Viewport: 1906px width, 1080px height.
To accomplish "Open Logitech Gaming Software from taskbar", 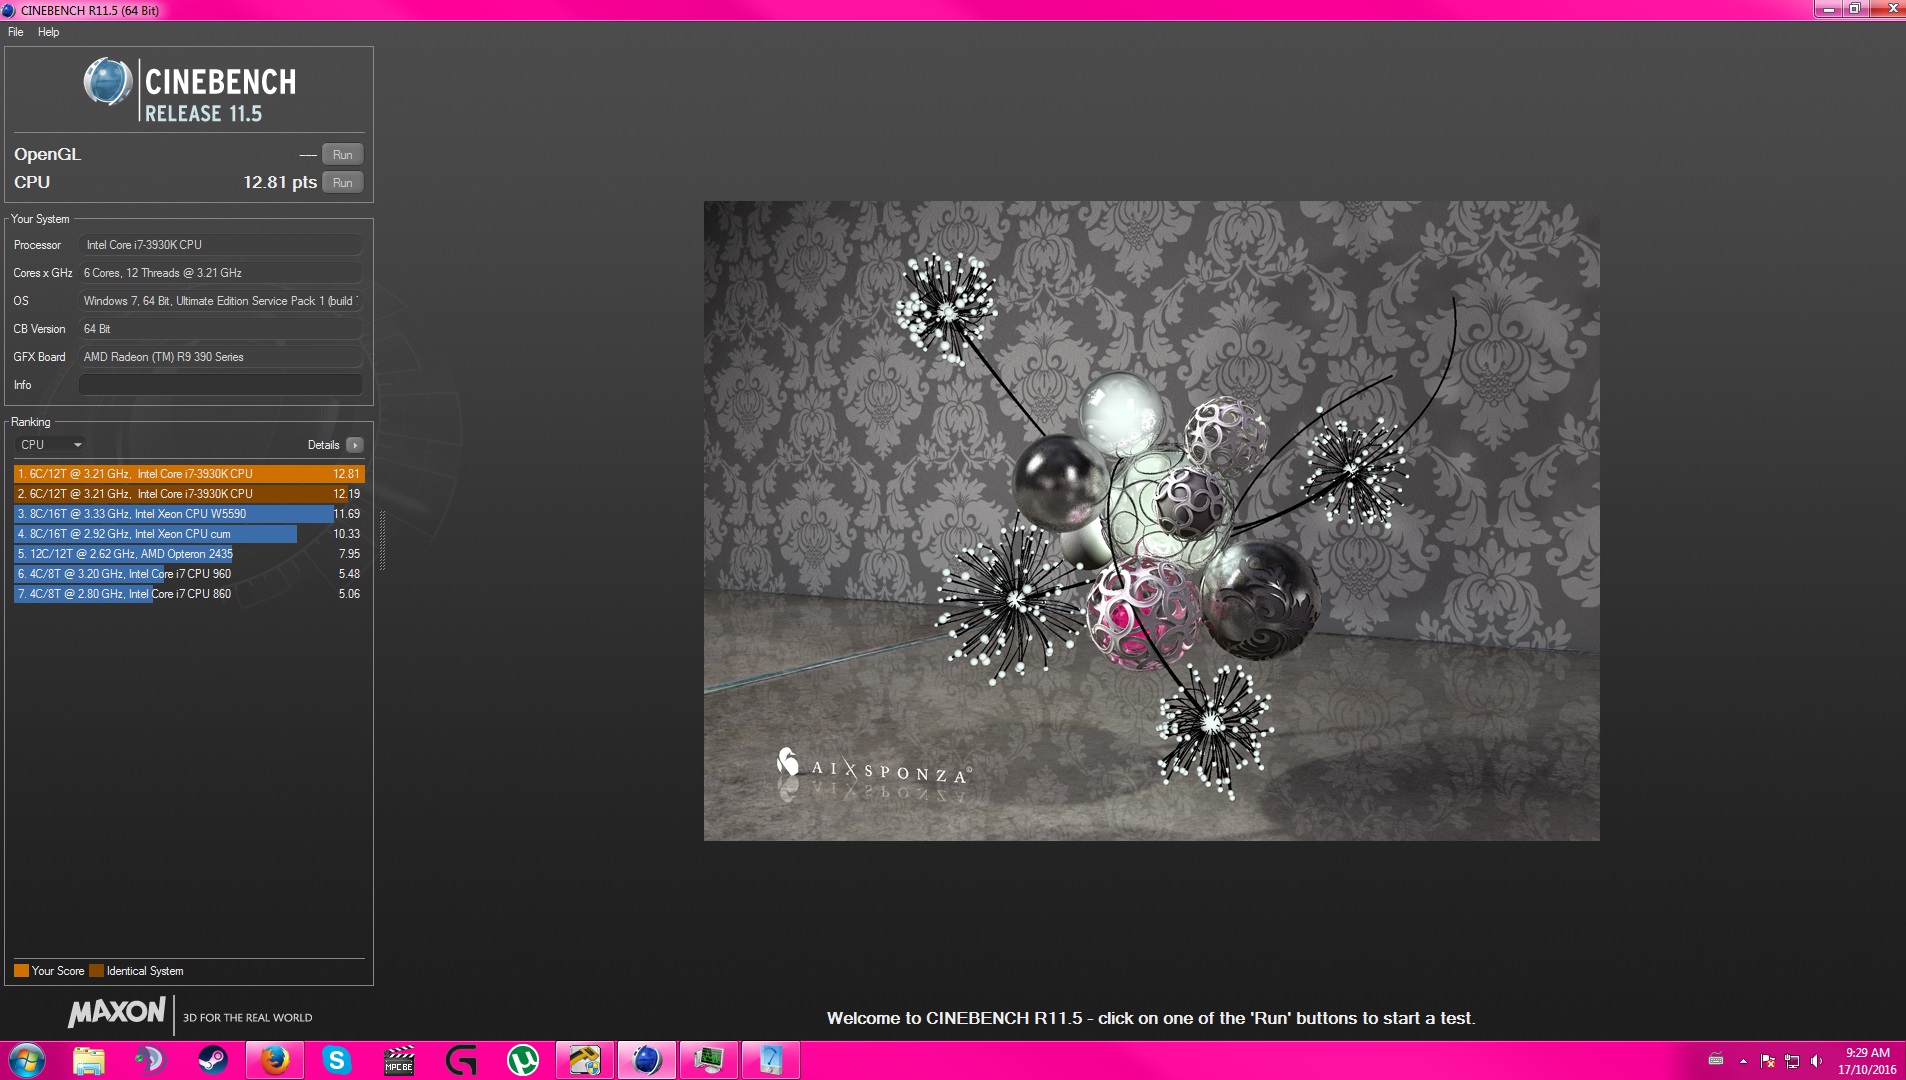I will 461,1060.
